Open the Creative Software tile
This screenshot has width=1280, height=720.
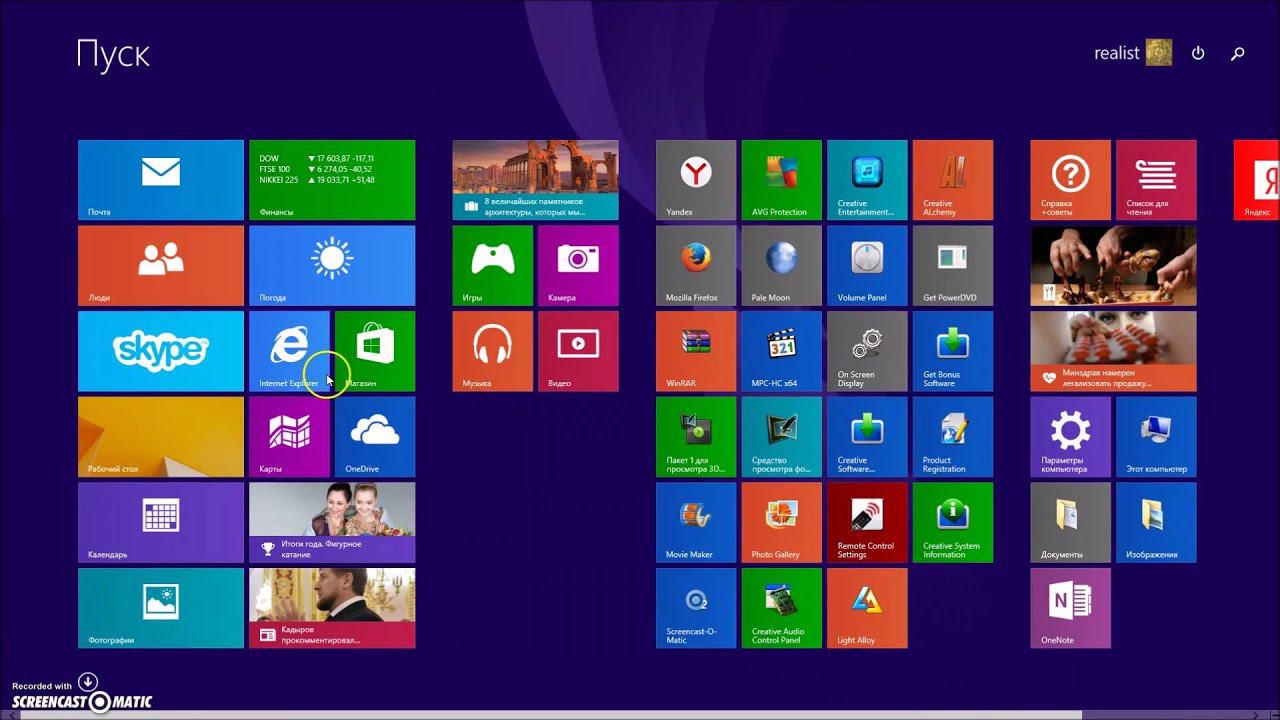coord(867,437)
